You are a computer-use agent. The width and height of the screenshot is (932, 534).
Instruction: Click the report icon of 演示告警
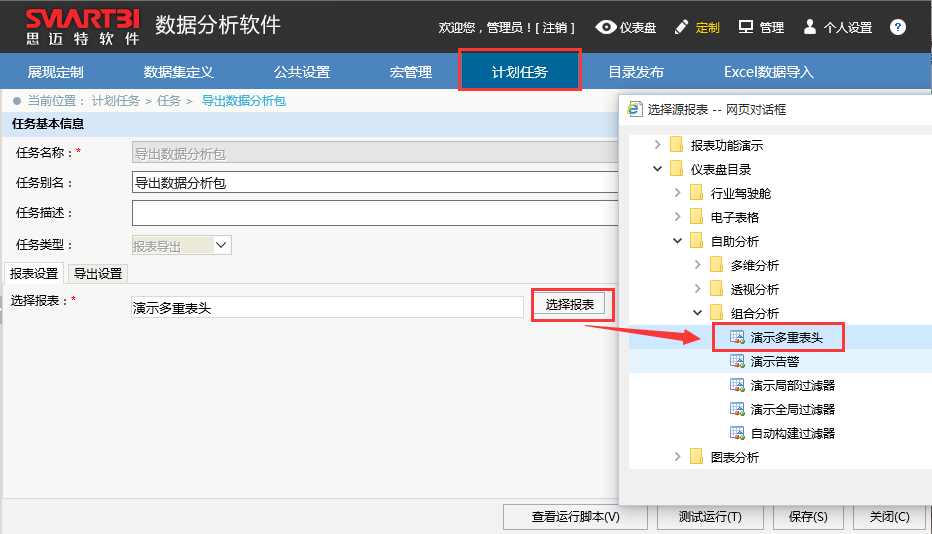[737, 361]
